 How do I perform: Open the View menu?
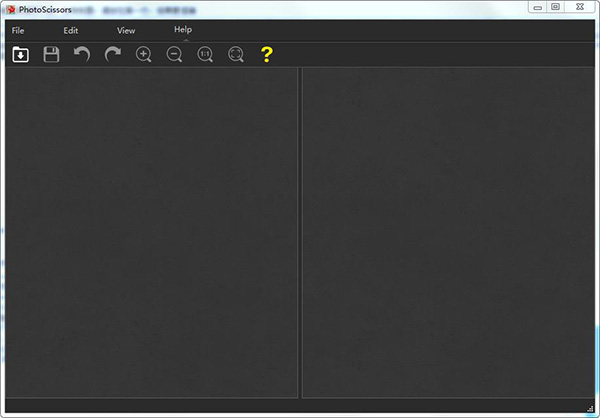pos(126,31)
